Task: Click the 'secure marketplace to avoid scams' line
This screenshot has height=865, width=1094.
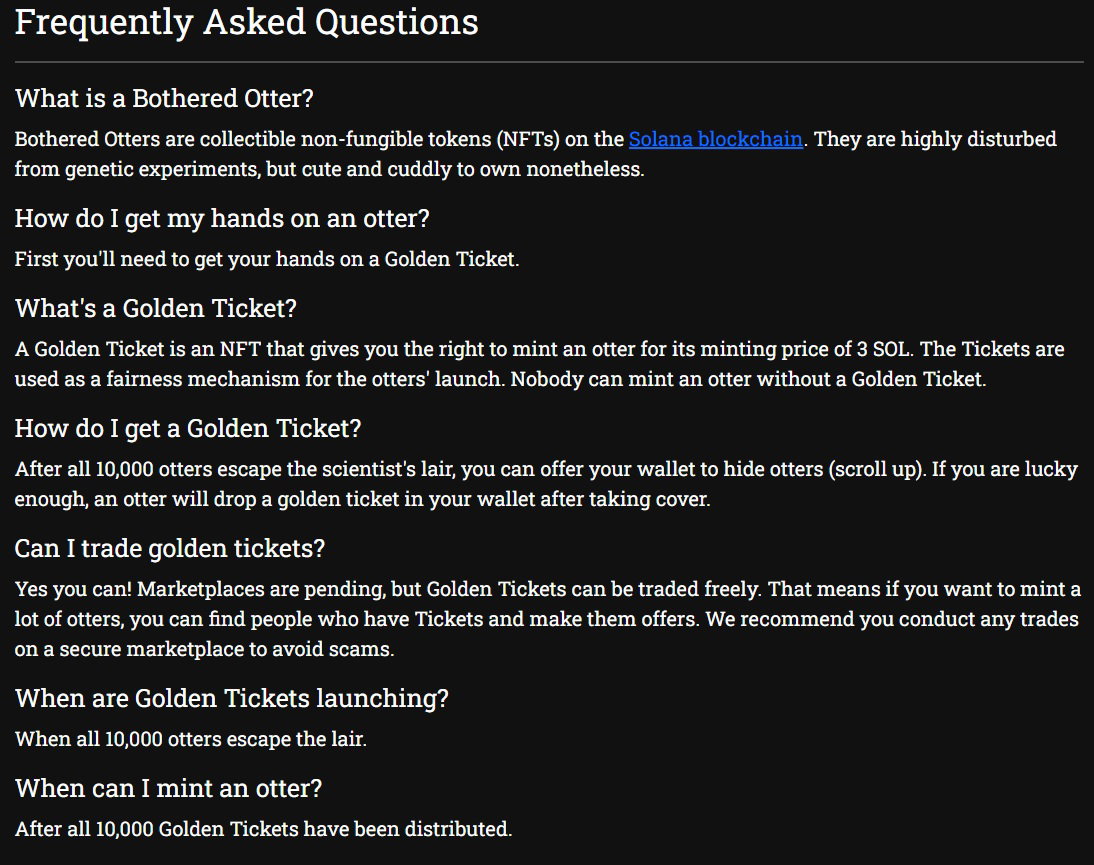Action: [204, 649]
